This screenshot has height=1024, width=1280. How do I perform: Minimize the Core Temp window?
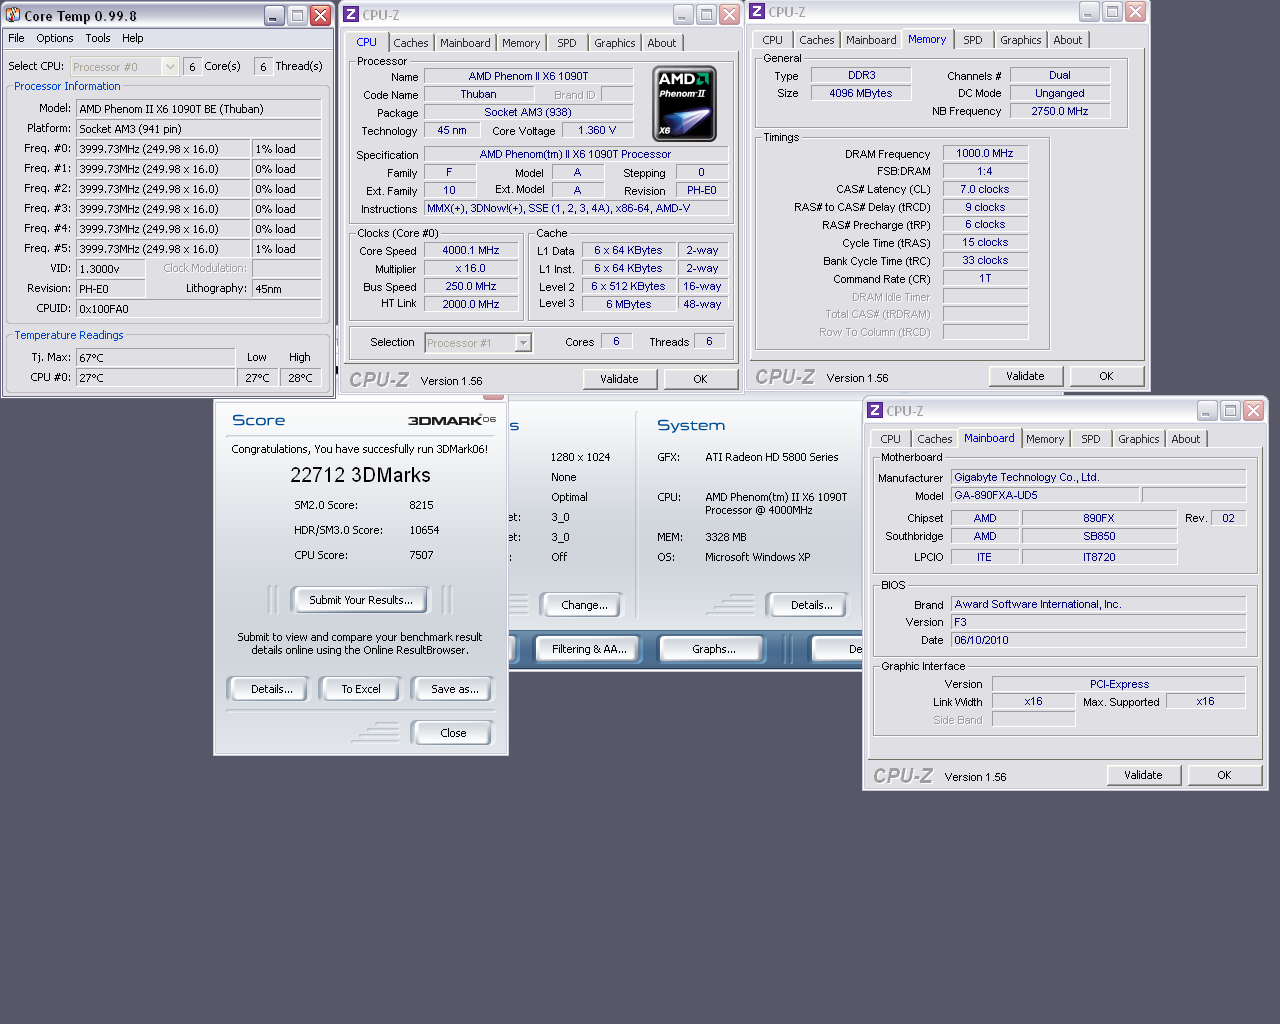click(274, 16)
